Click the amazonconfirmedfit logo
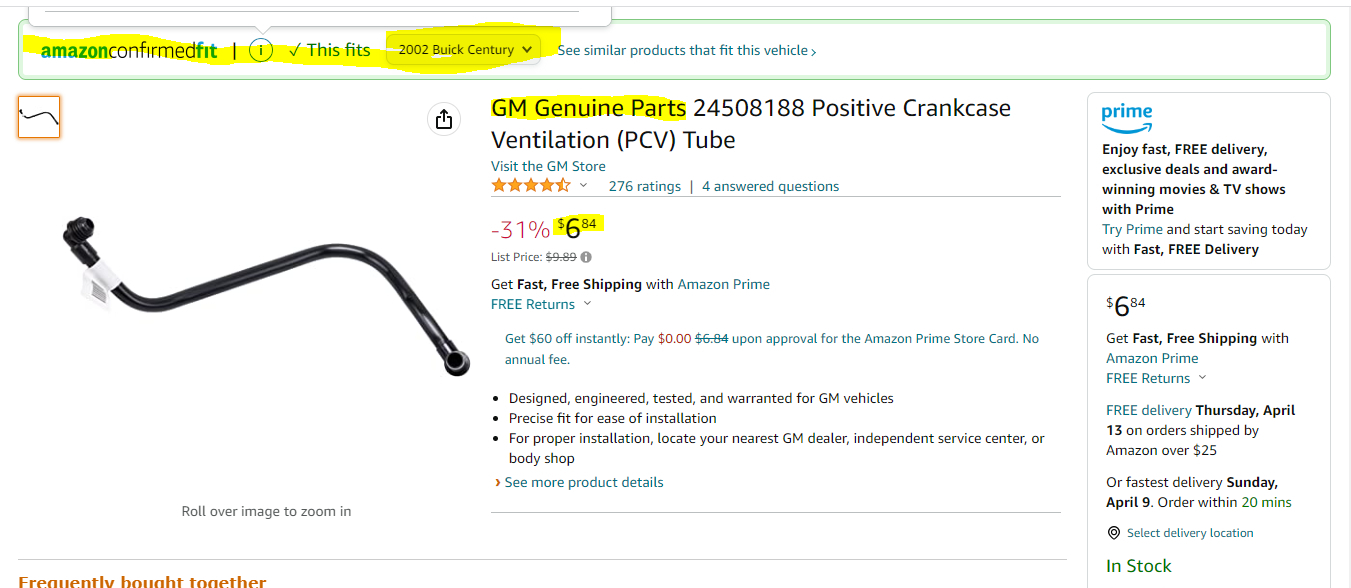The image size is (1351, 588). tap(129, 51)
